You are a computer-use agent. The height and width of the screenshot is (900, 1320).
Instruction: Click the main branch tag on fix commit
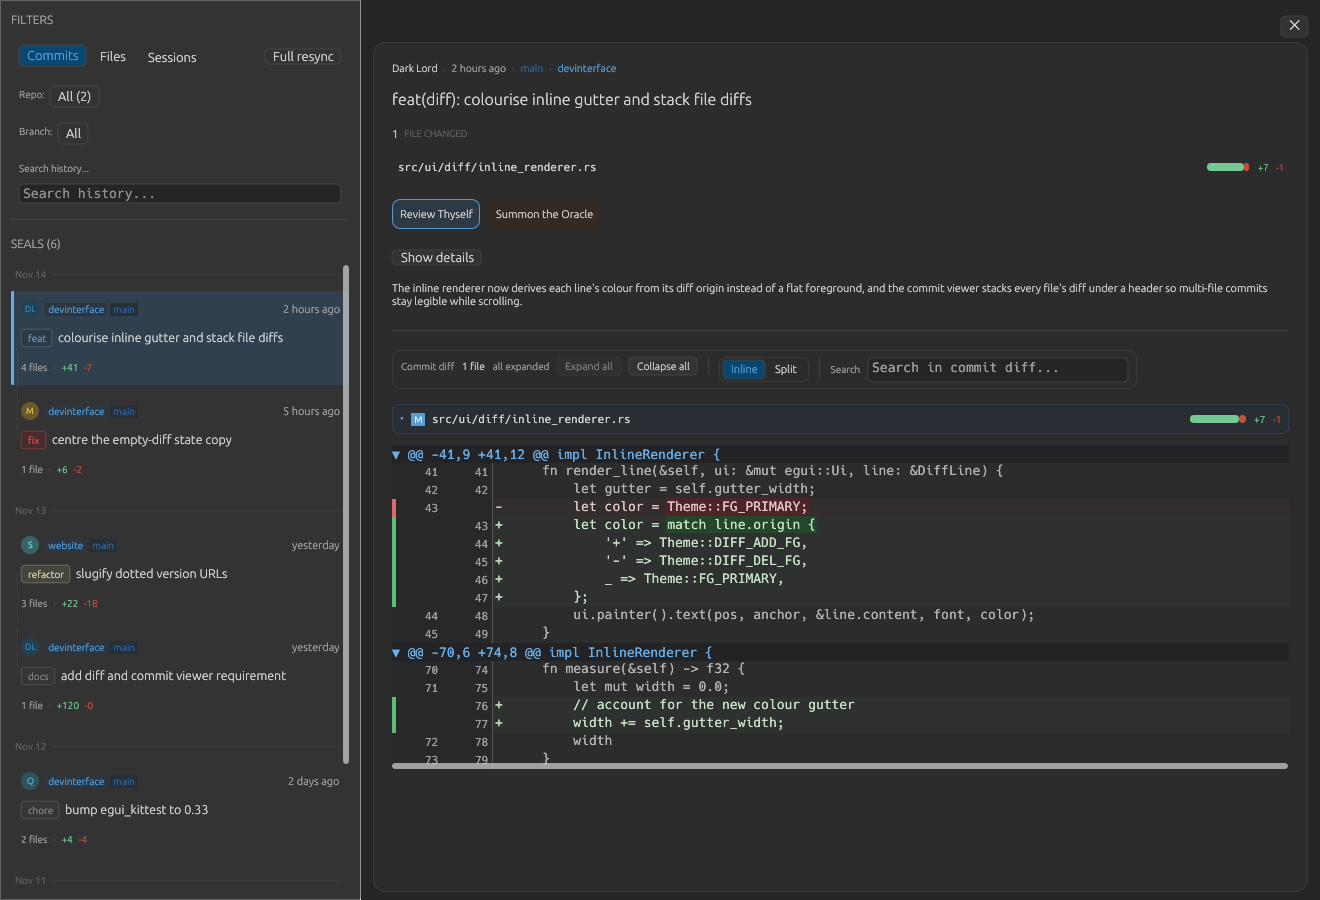124,412
